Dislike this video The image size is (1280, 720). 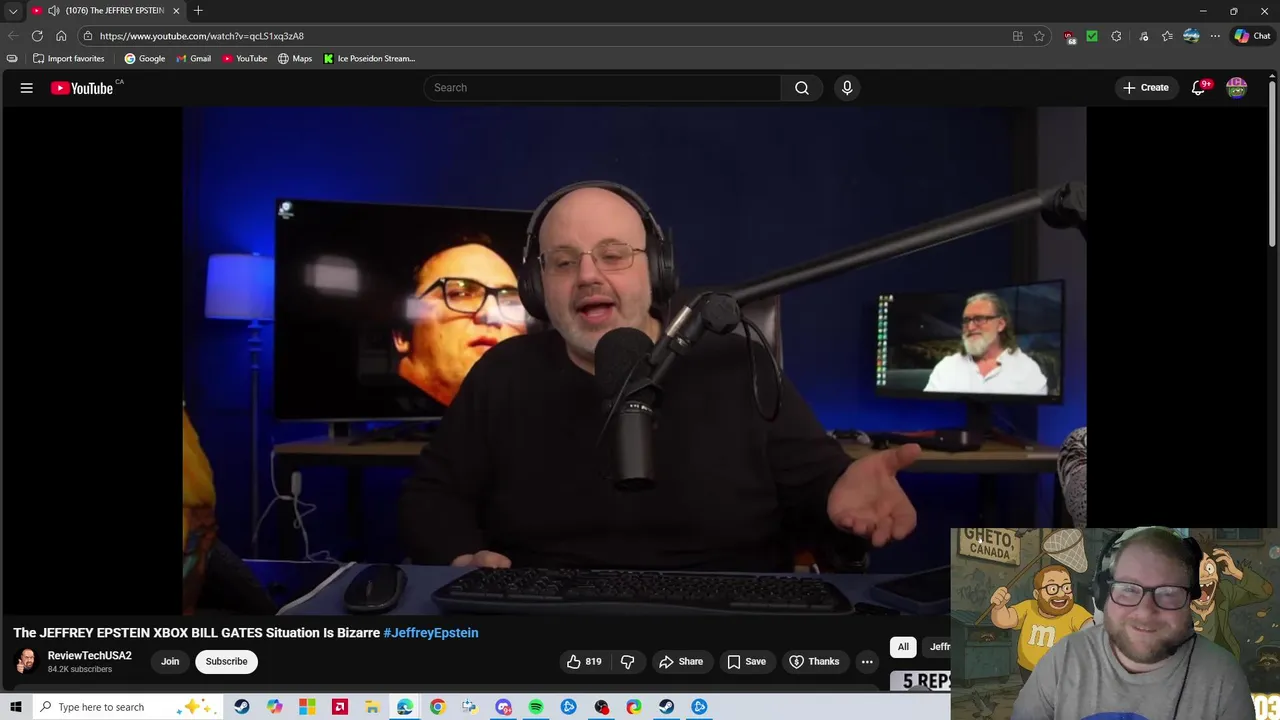point(628,661)
